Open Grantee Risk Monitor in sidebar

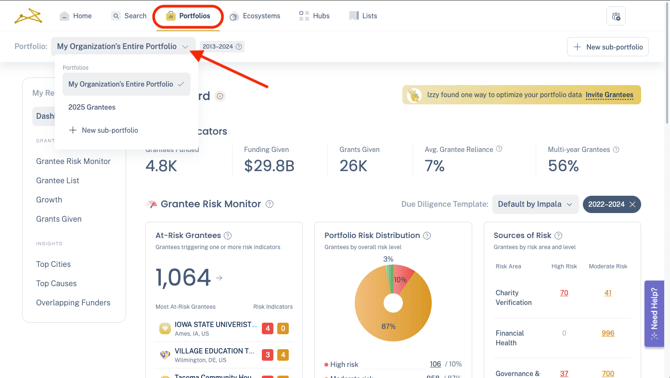73,161
